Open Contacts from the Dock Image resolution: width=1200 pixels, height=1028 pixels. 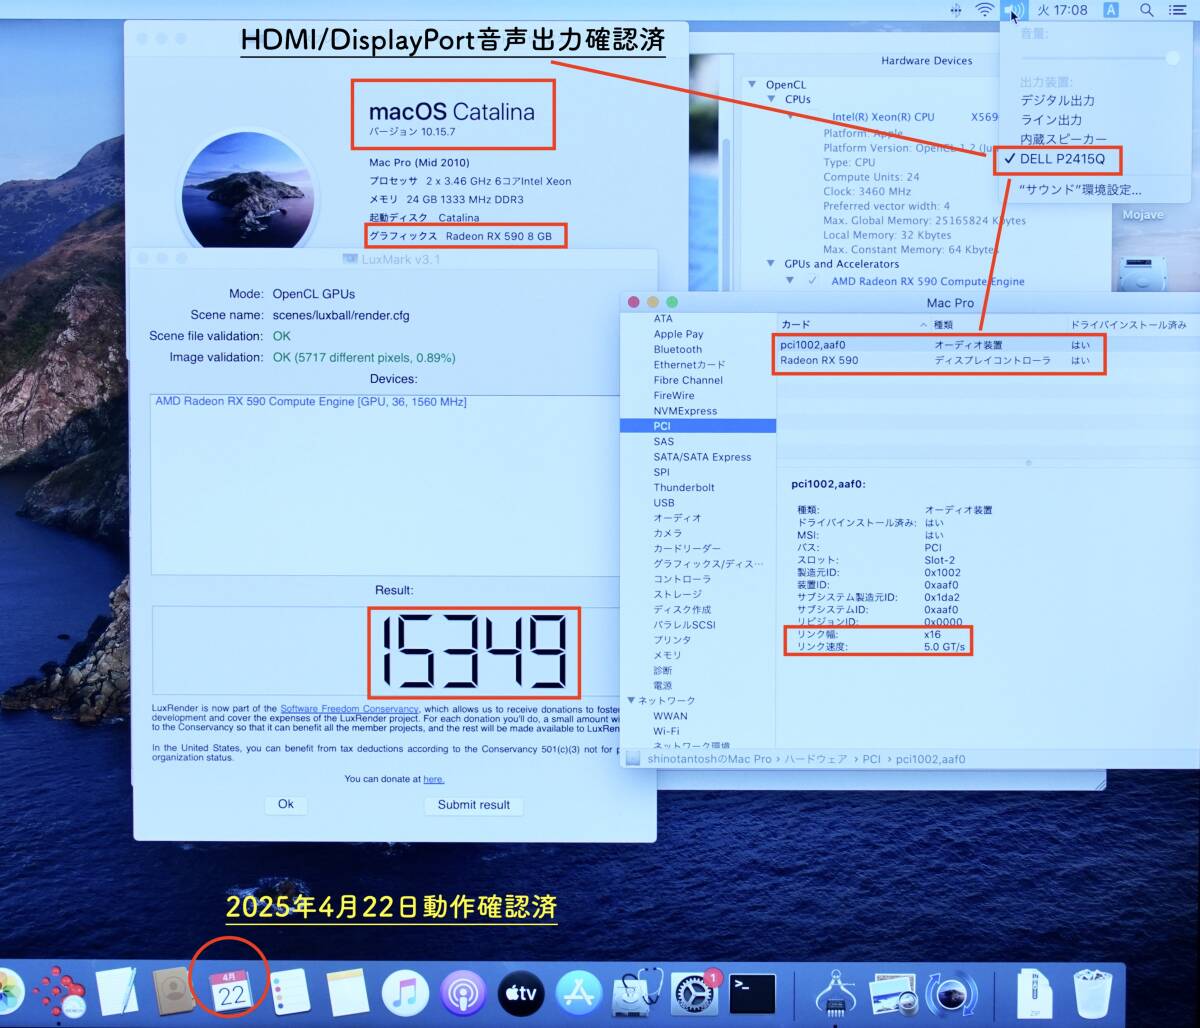click(x=175, y=993)
